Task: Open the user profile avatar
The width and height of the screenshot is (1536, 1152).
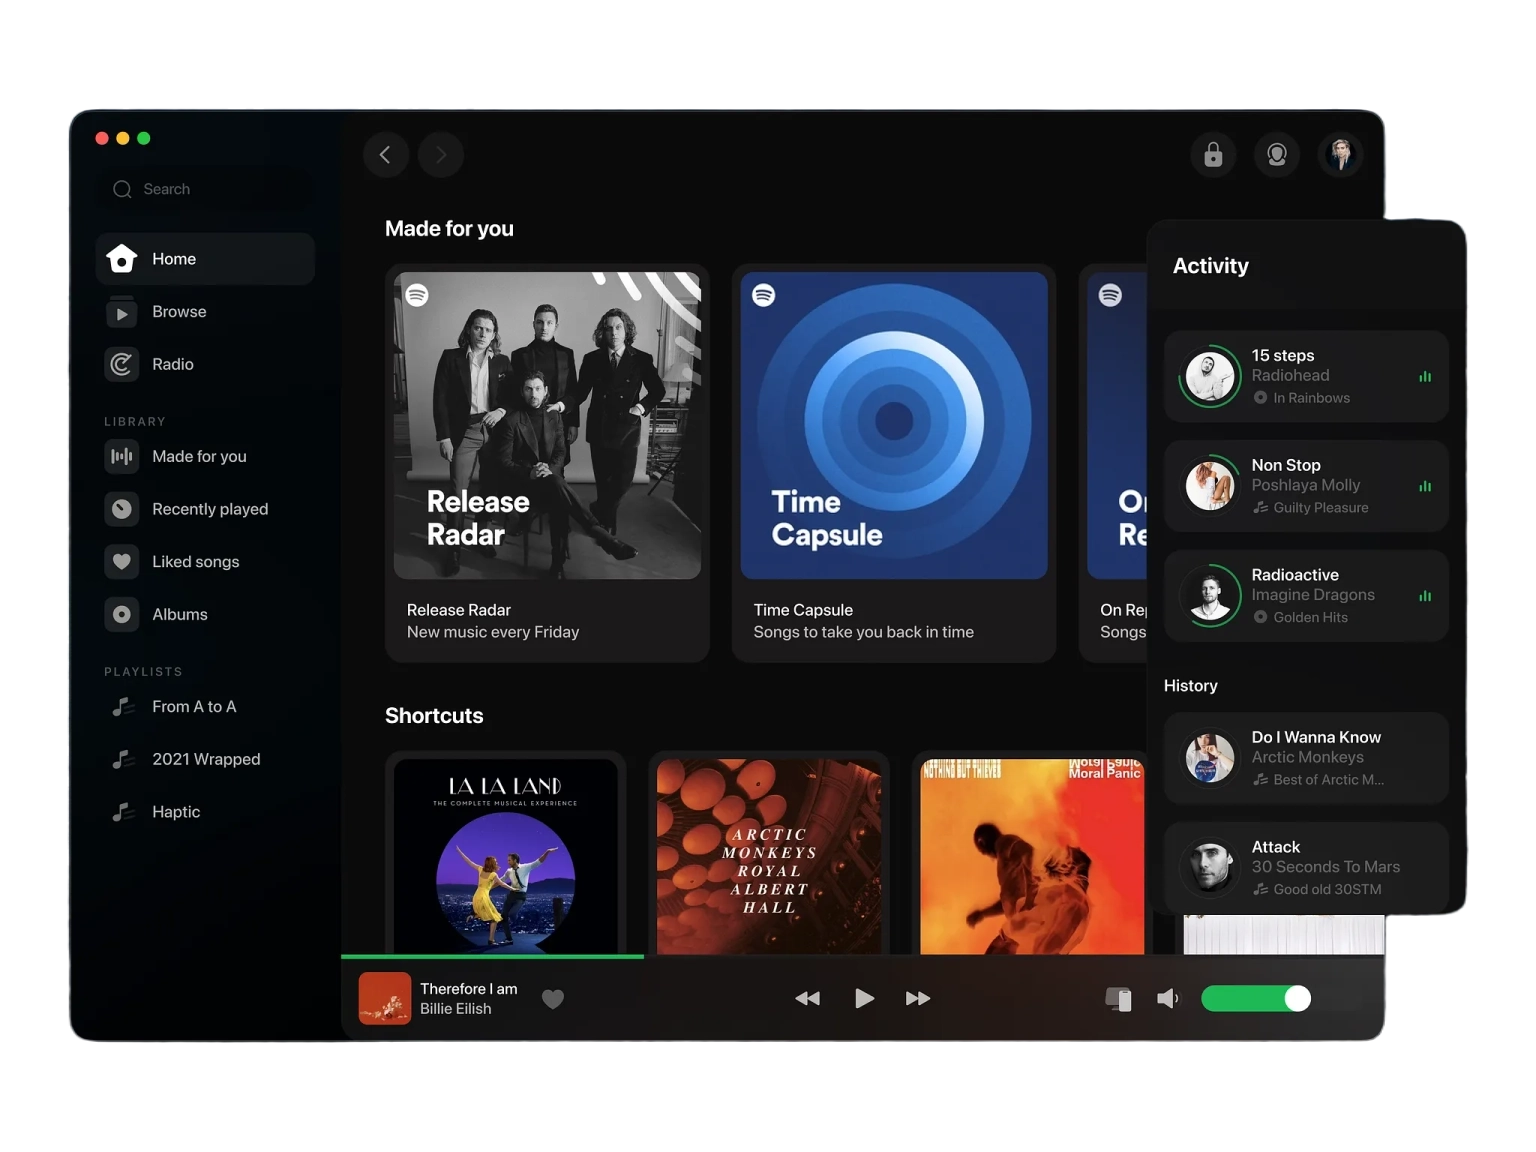Action: [x=1340, y=155]
